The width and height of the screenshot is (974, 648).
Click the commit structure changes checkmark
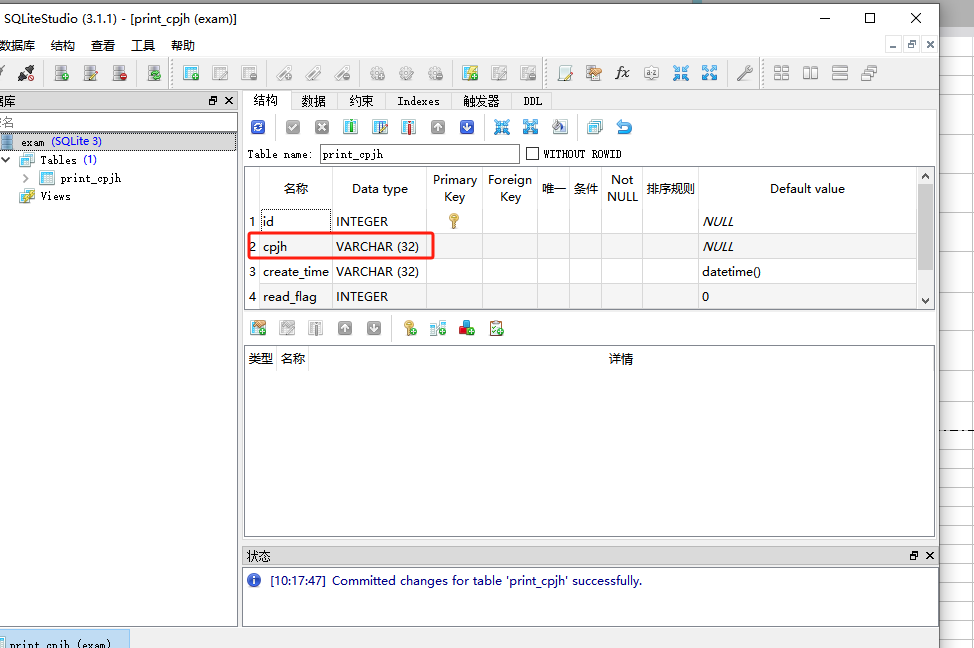click(293, 127)
